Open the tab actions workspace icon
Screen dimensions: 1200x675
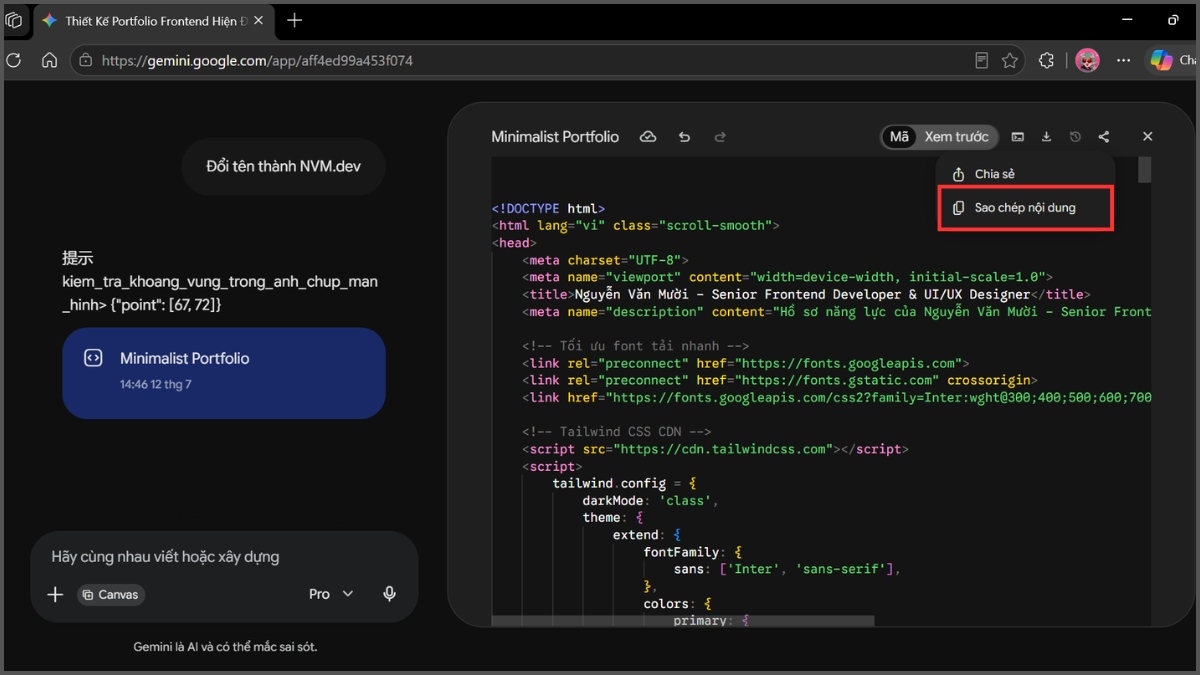coord(13,20)
